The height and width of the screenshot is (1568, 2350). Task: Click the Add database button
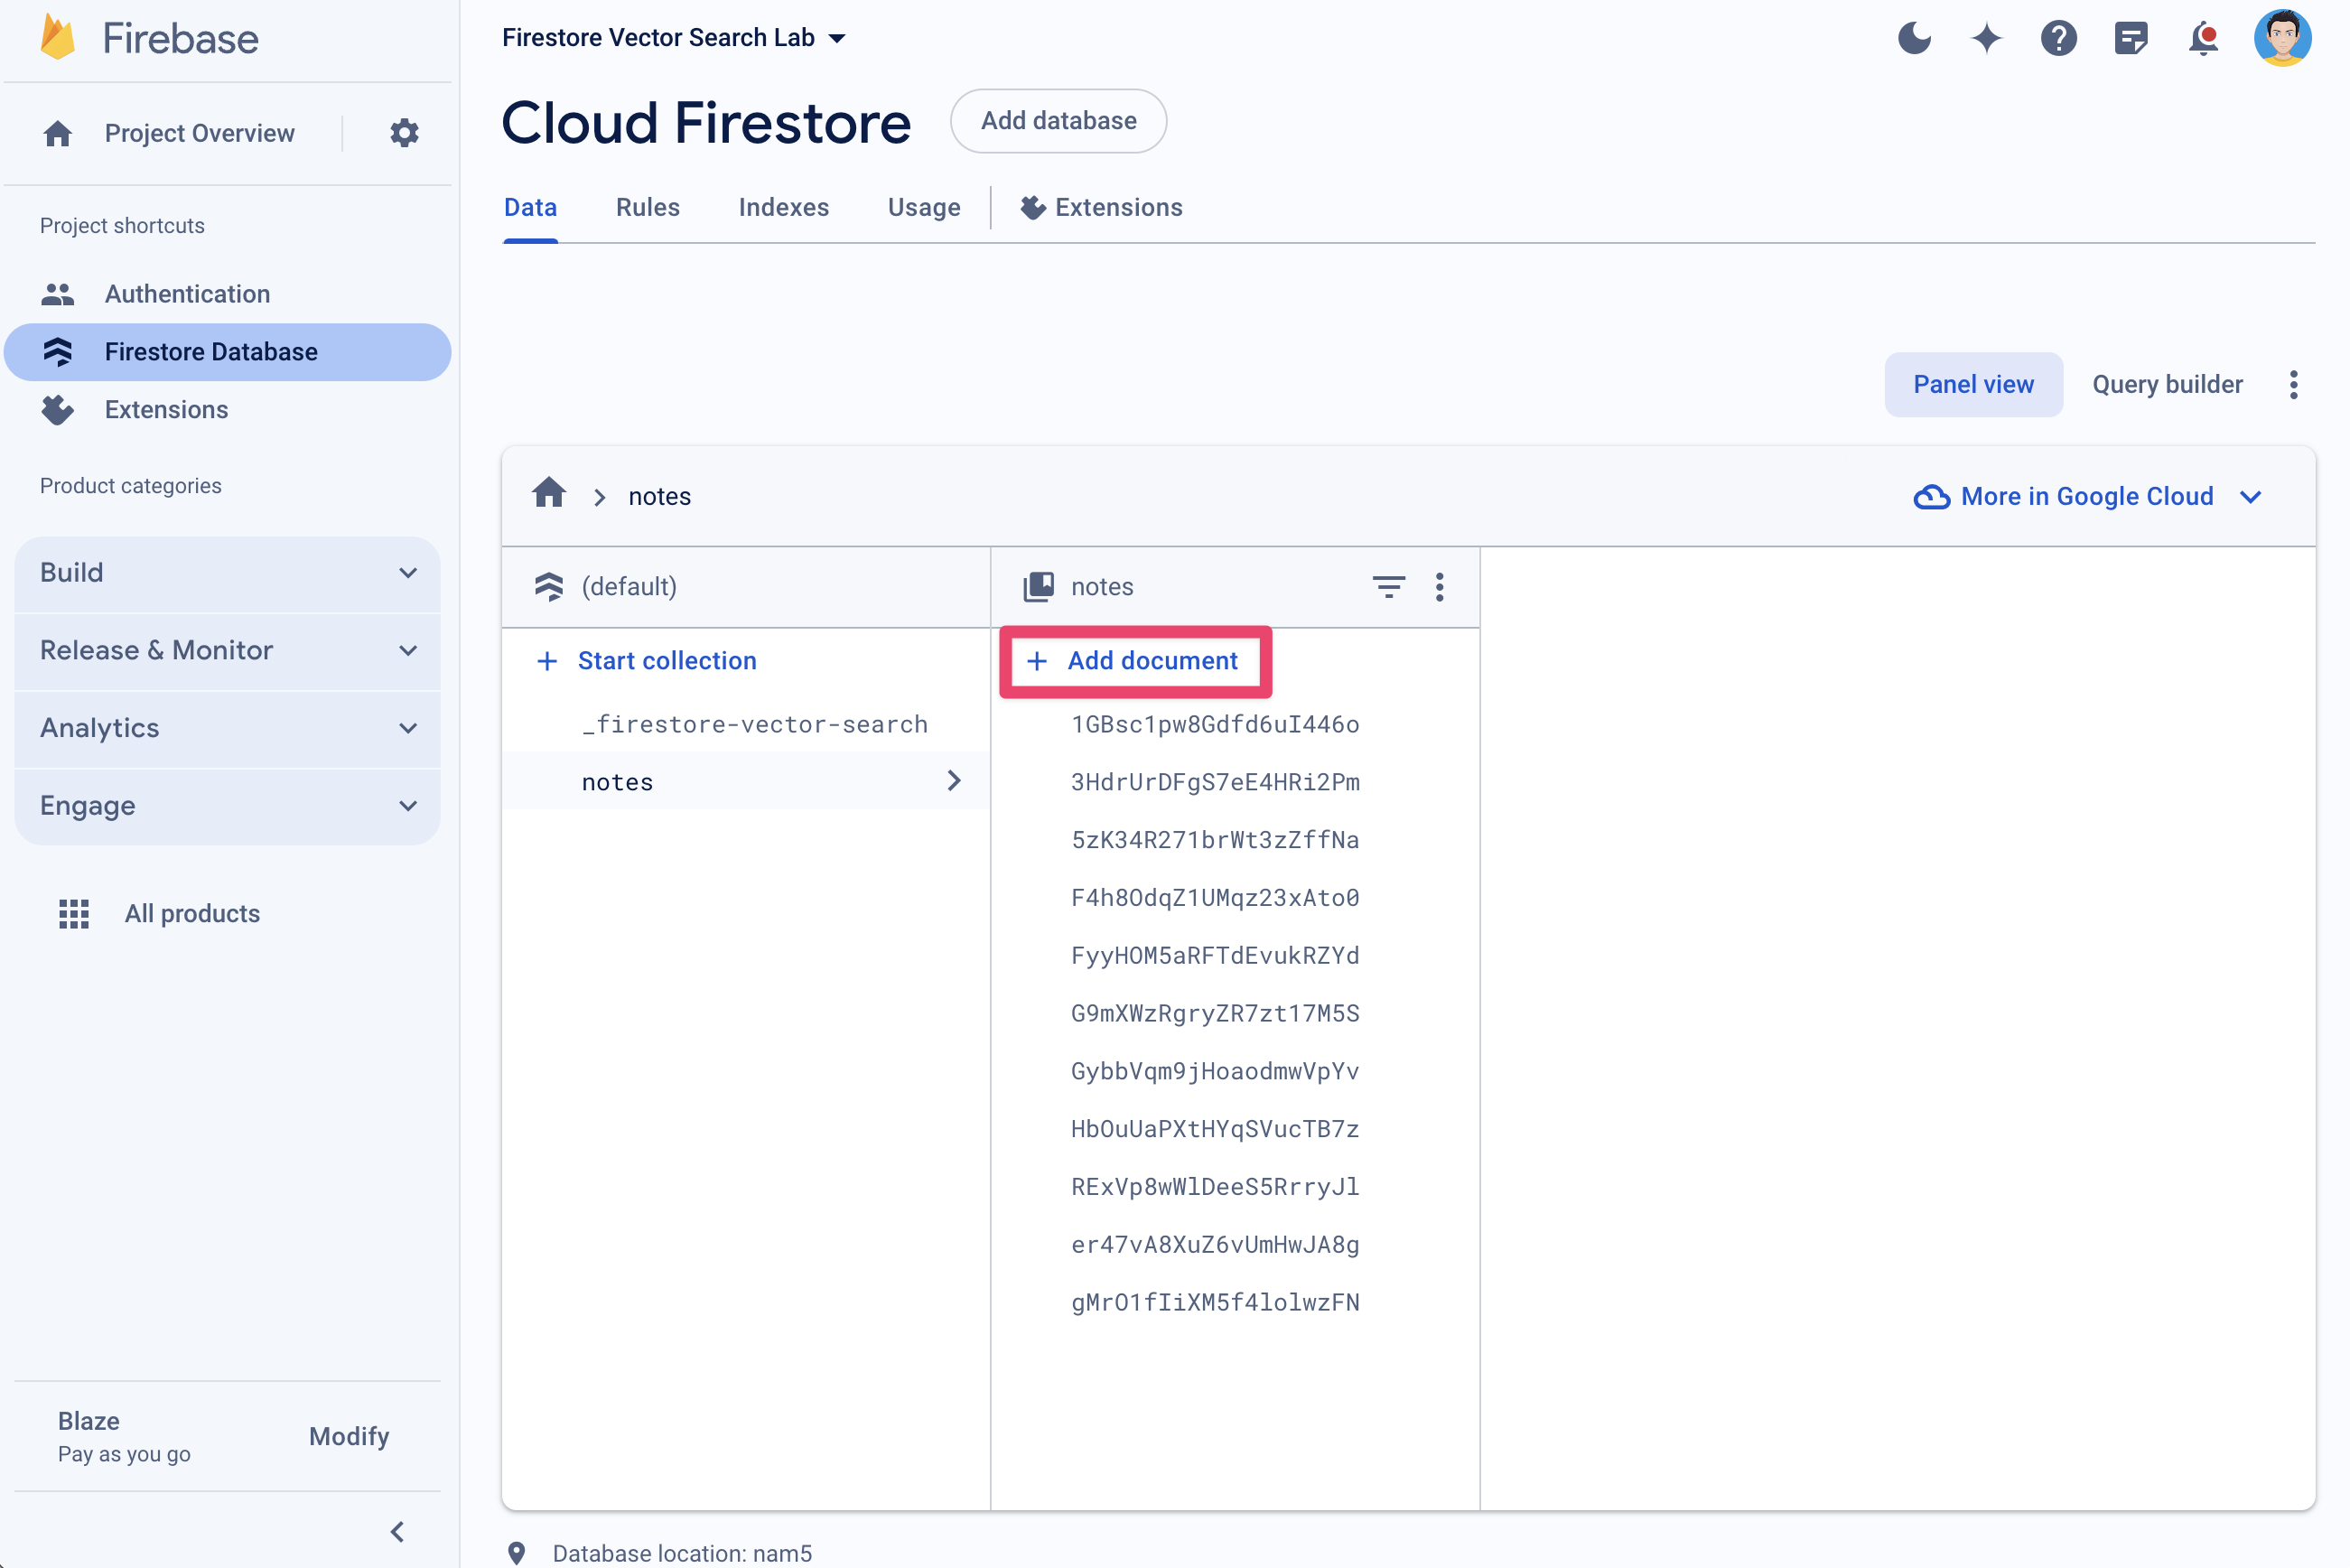[x=1058, y=121]
